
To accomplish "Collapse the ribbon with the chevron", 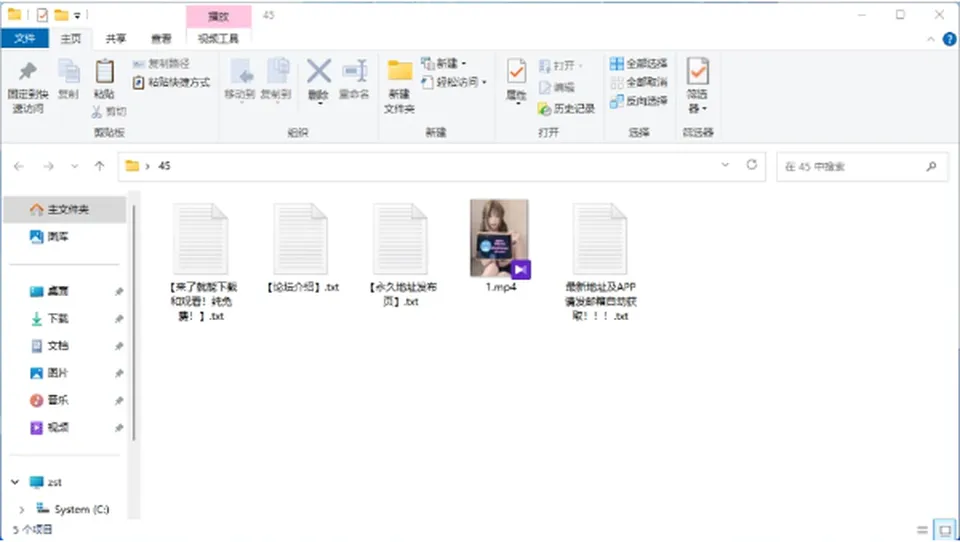I will [931, 39].
